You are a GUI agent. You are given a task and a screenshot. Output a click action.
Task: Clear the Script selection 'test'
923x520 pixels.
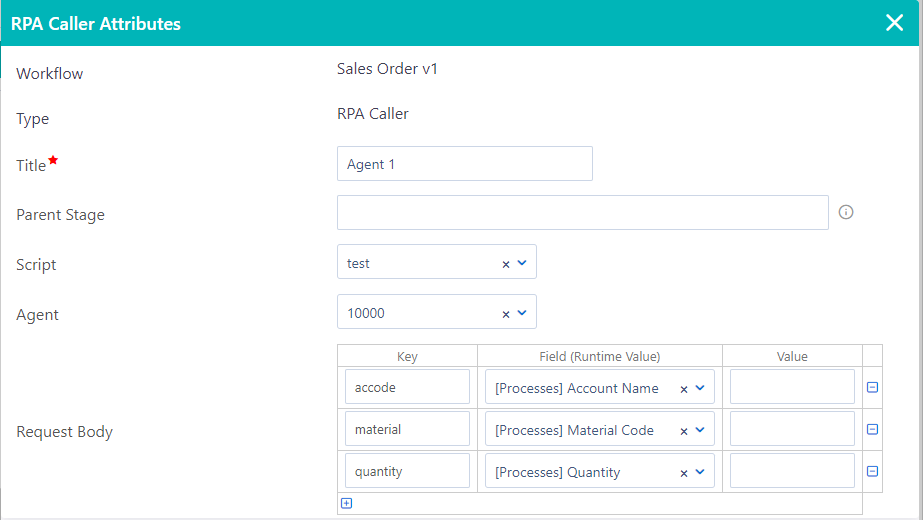[506, 264]
